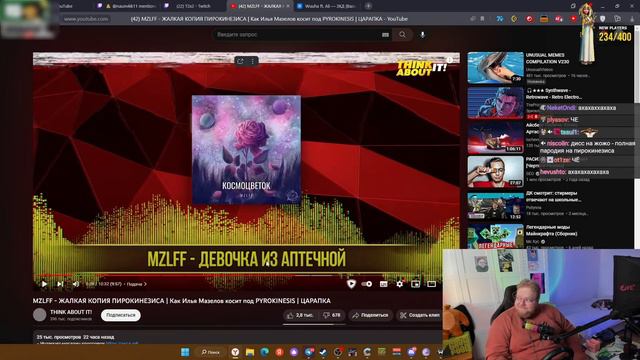The image size is (640, 360).
Task: Click the browser shield protection icon
Action: coord(603,19)
